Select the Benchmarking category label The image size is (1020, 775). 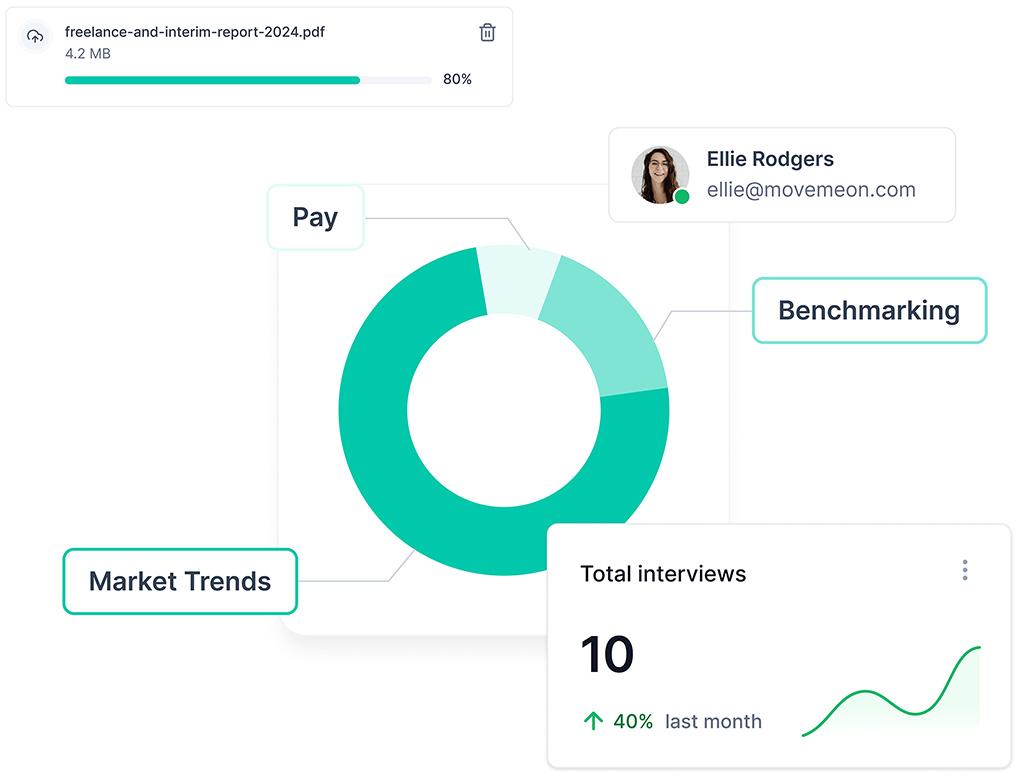click(x=869, y=310)
